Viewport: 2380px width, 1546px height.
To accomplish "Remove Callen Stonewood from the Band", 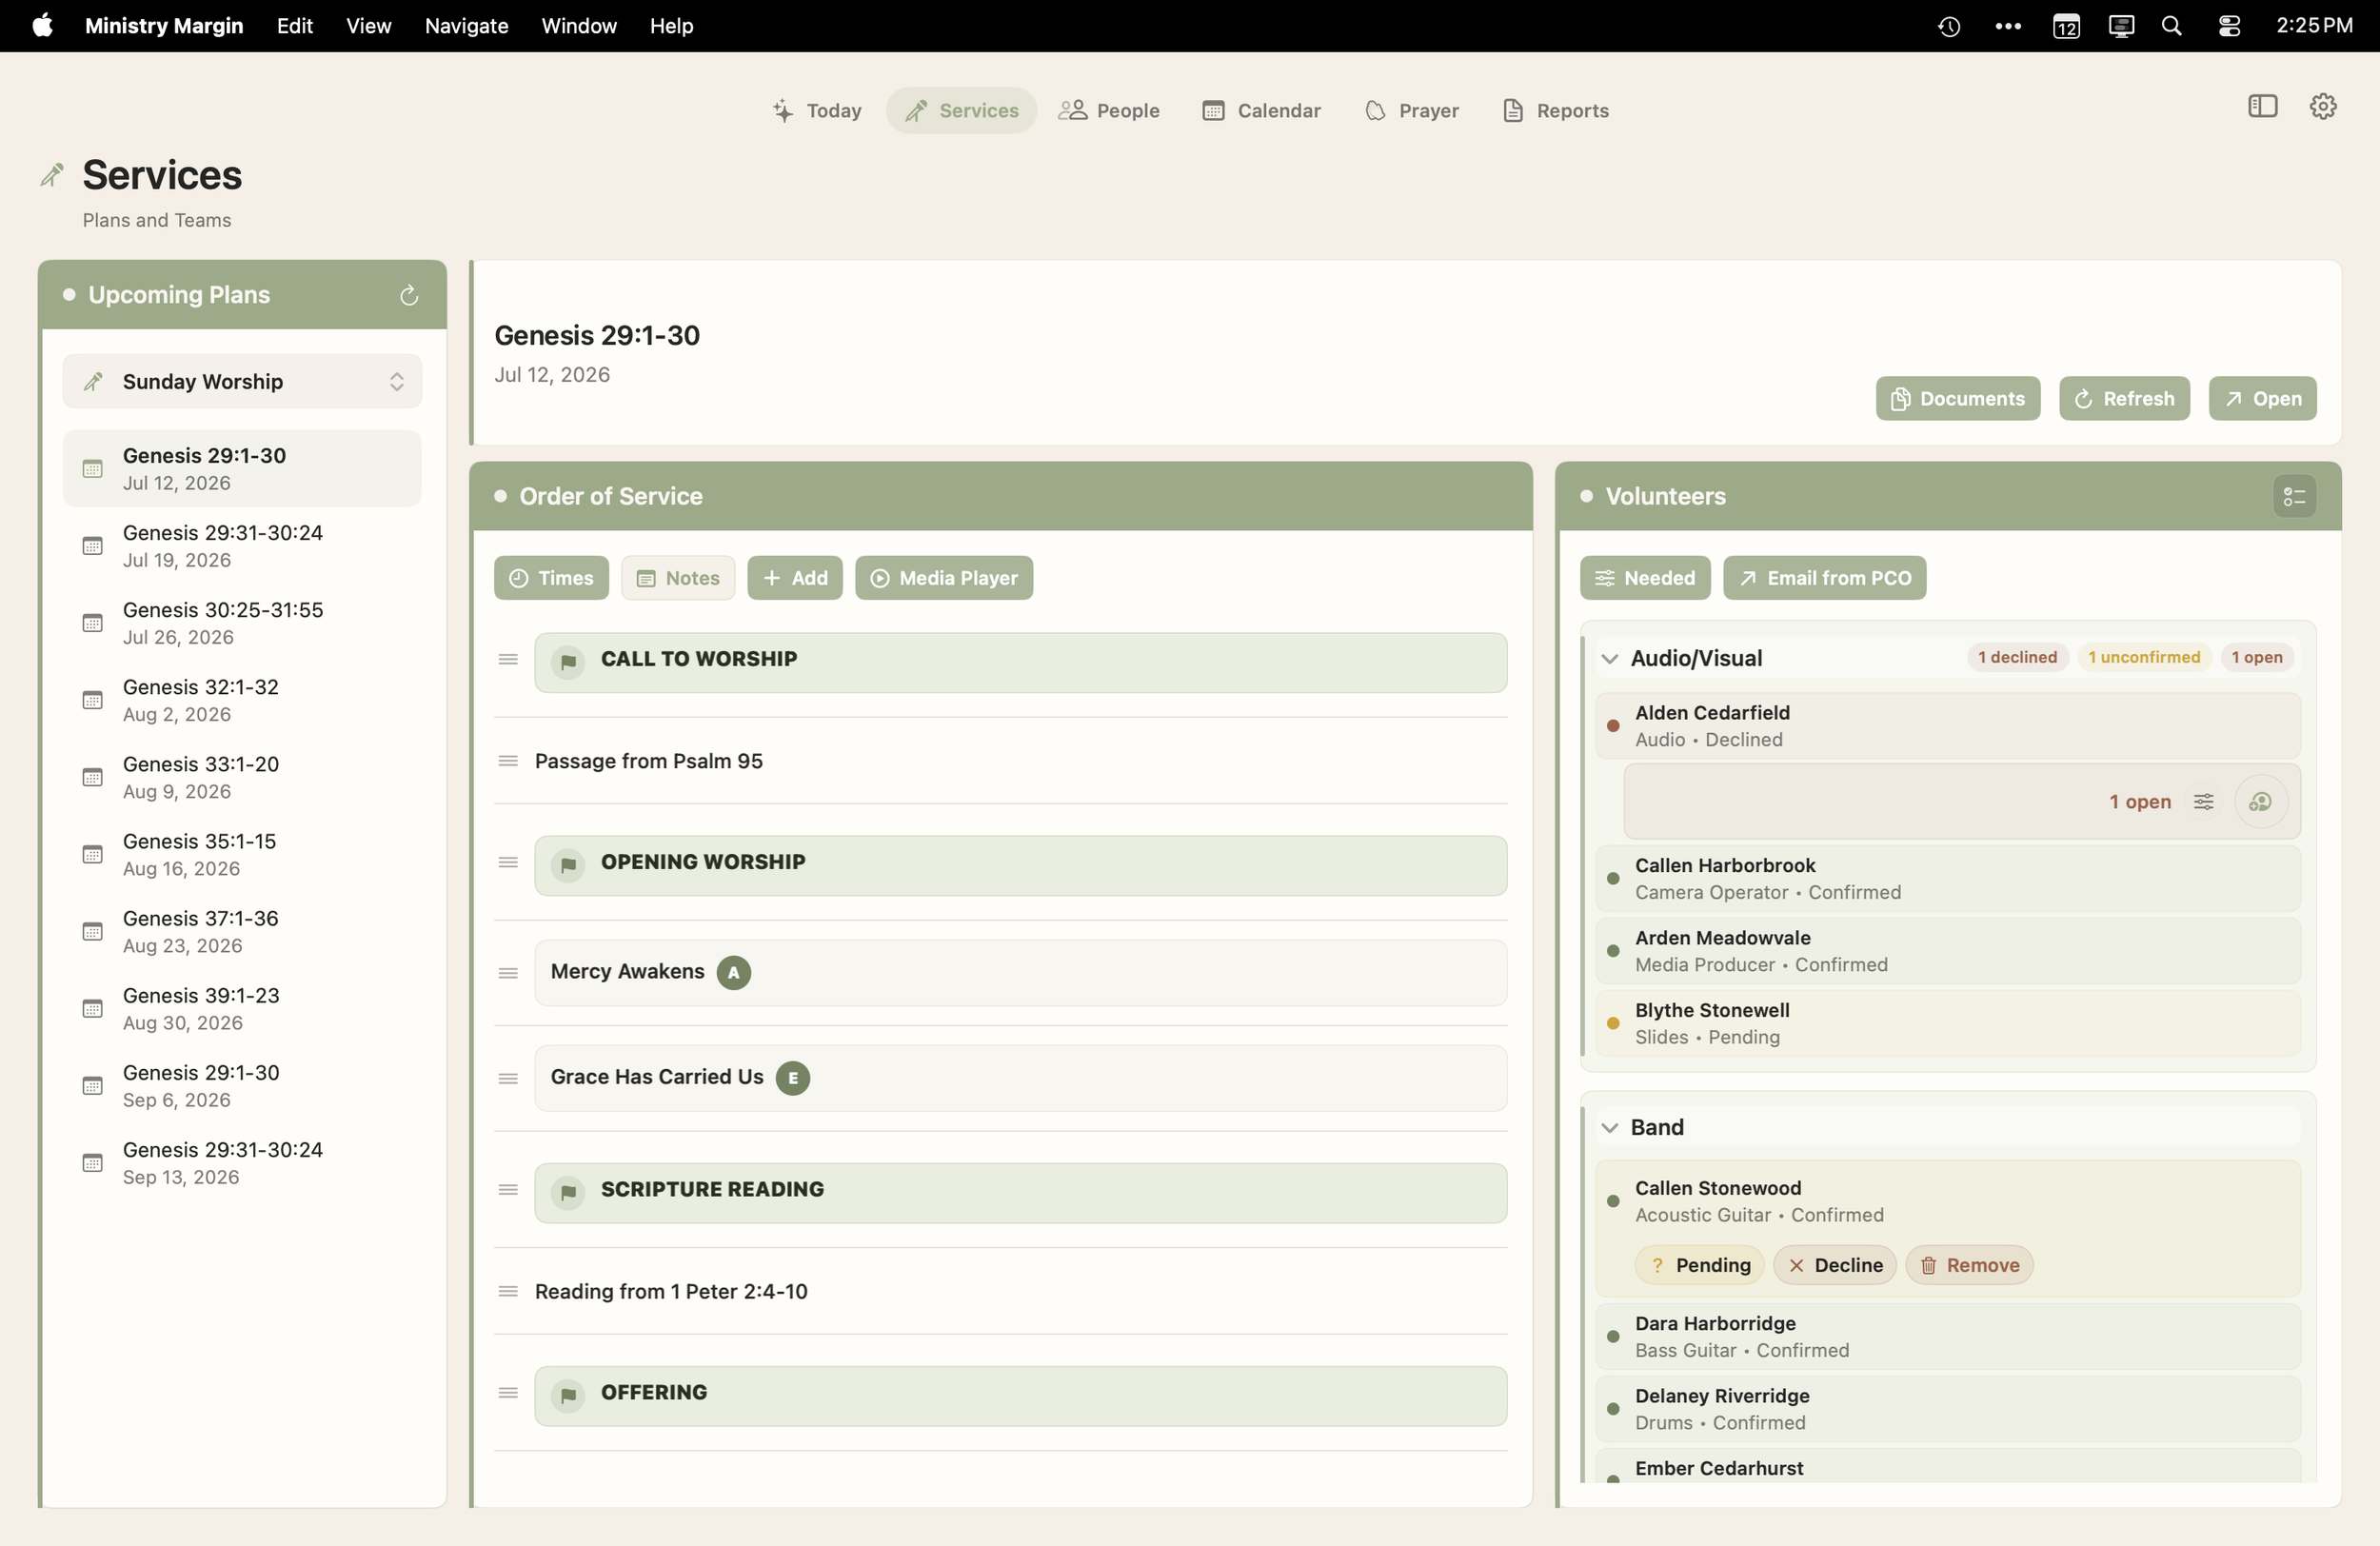I will [x=1968, y=1265].
